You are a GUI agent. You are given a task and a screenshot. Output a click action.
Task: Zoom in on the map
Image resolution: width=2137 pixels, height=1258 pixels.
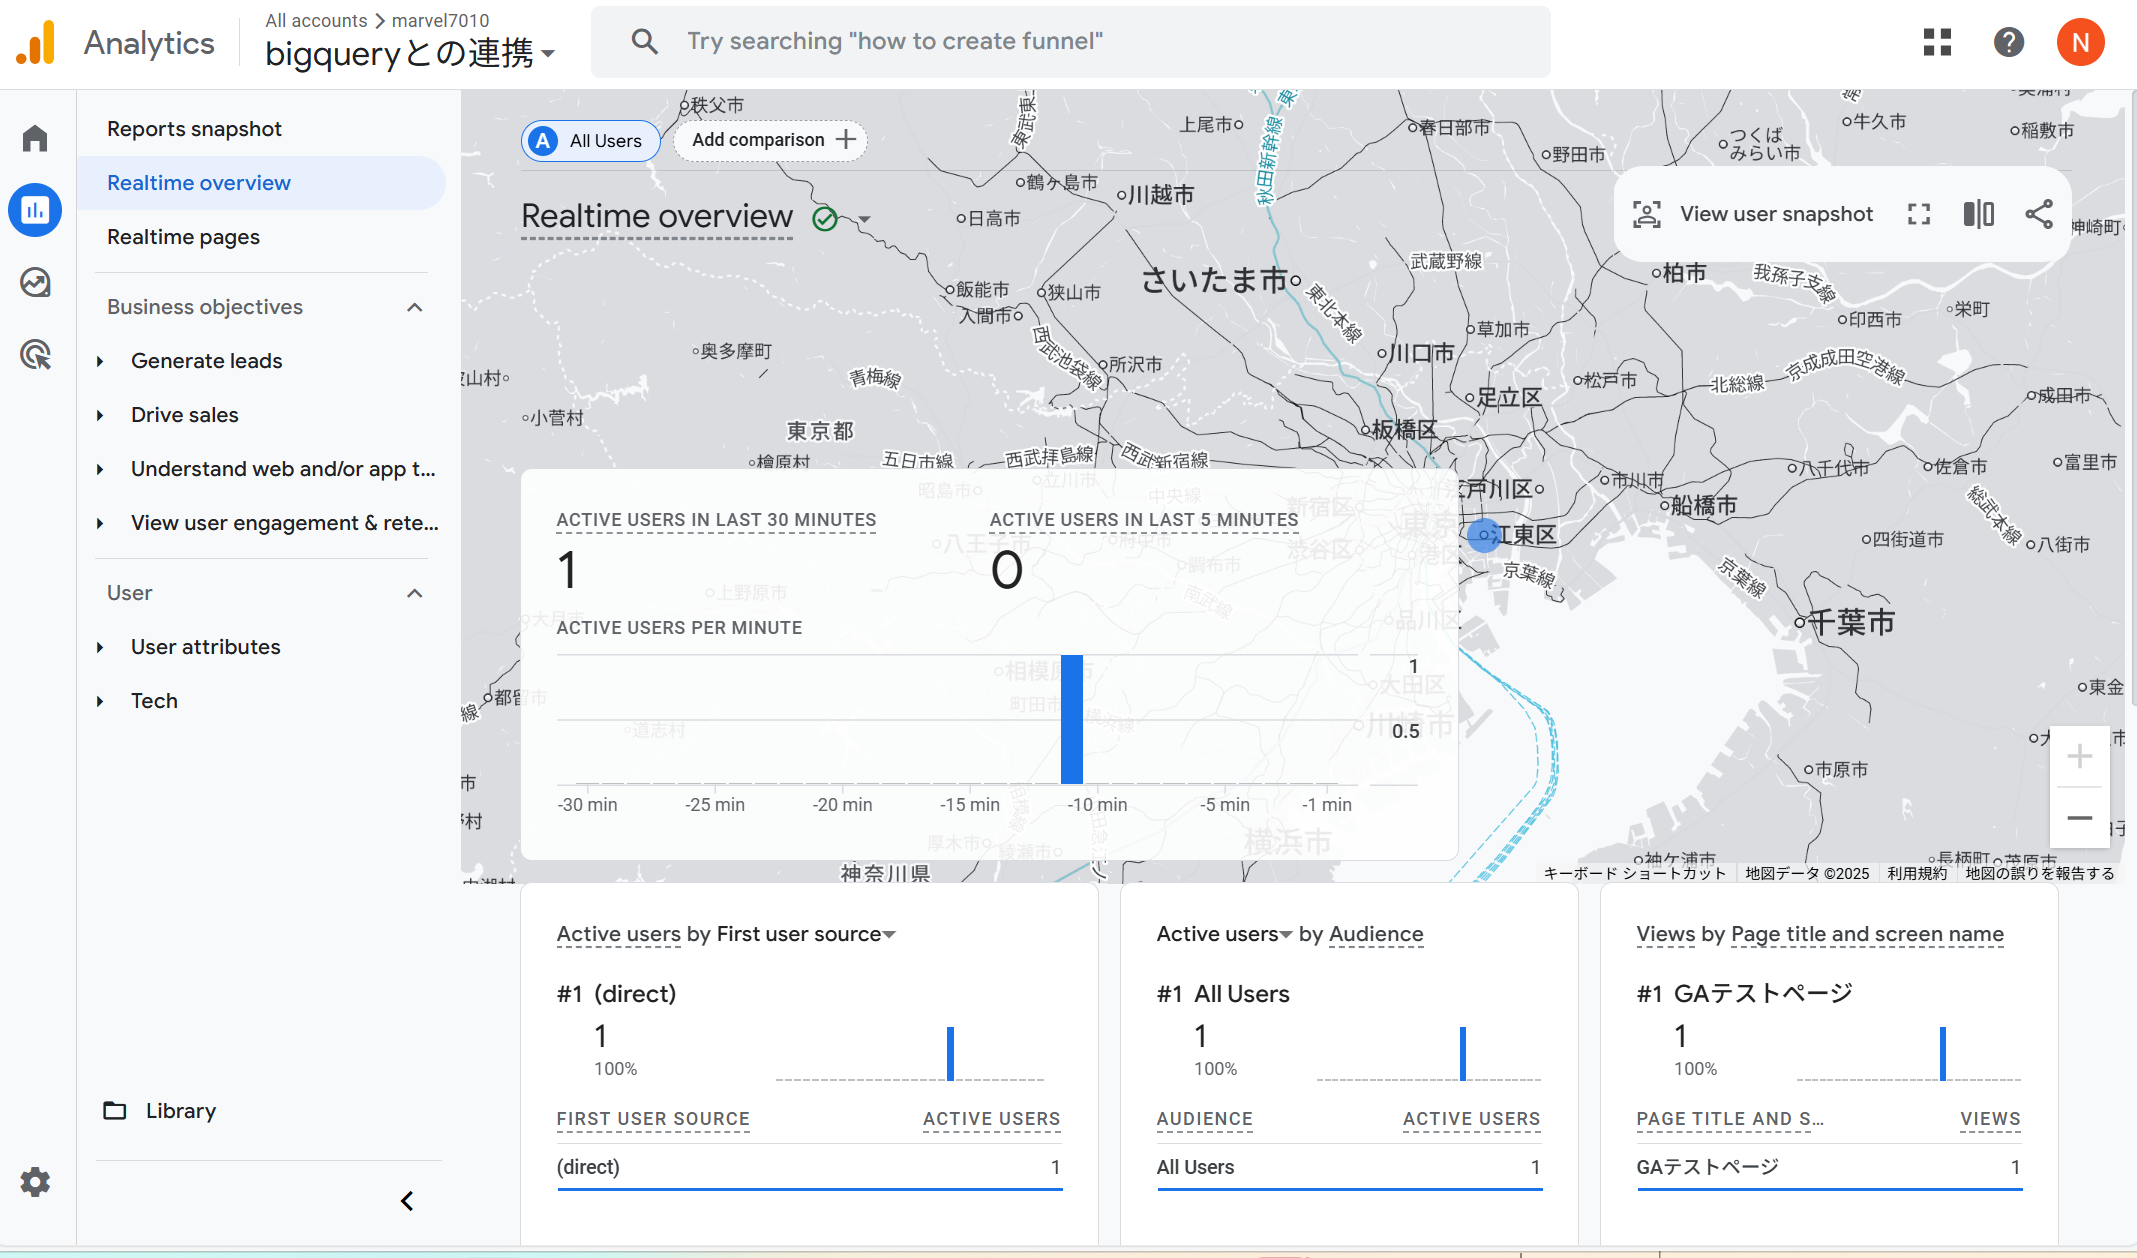coord(2079,756)
